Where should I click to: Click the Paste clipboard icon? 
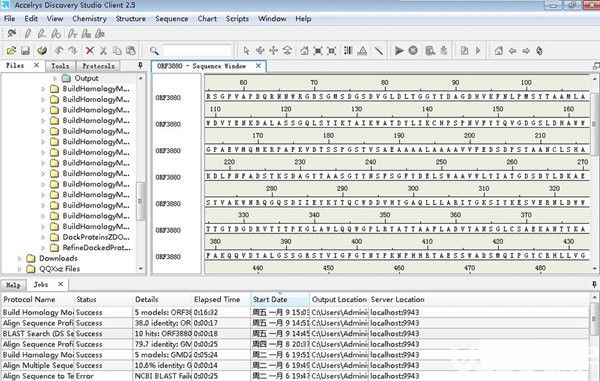[131, 50]
